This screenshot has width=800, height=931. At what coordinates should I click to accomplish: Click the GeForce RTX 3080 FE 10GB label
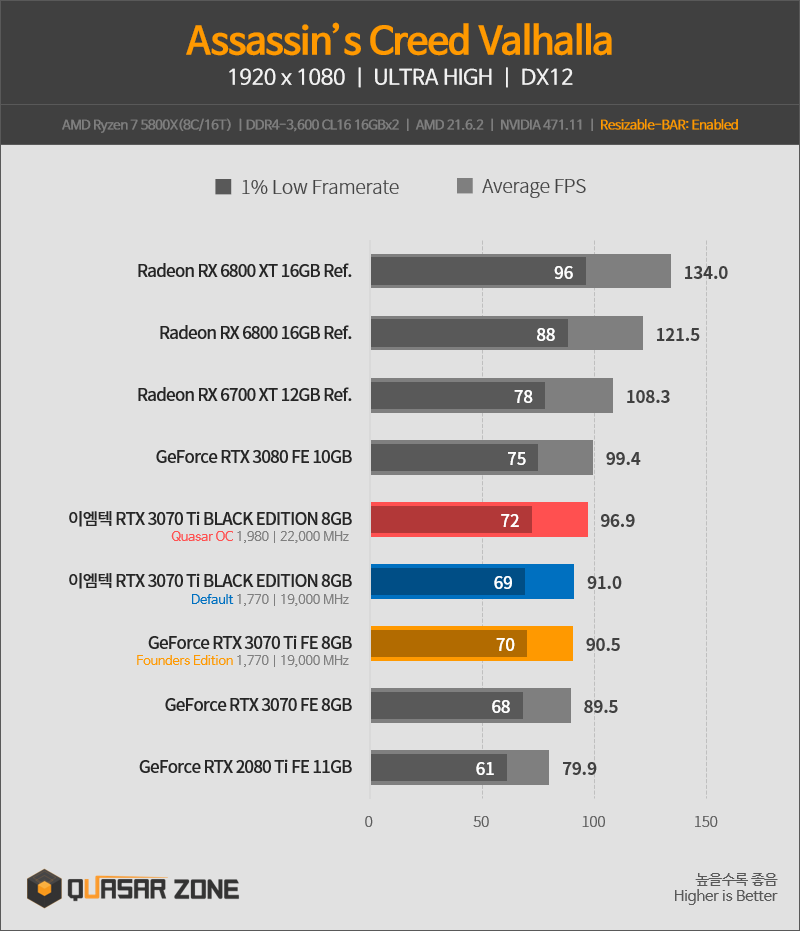click(254, 457)
